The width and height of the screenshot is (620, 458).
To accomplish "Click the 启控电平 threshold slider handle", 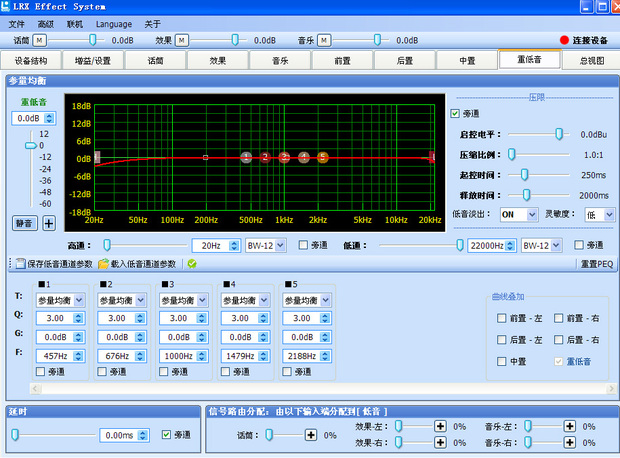I will pos(558,133).
